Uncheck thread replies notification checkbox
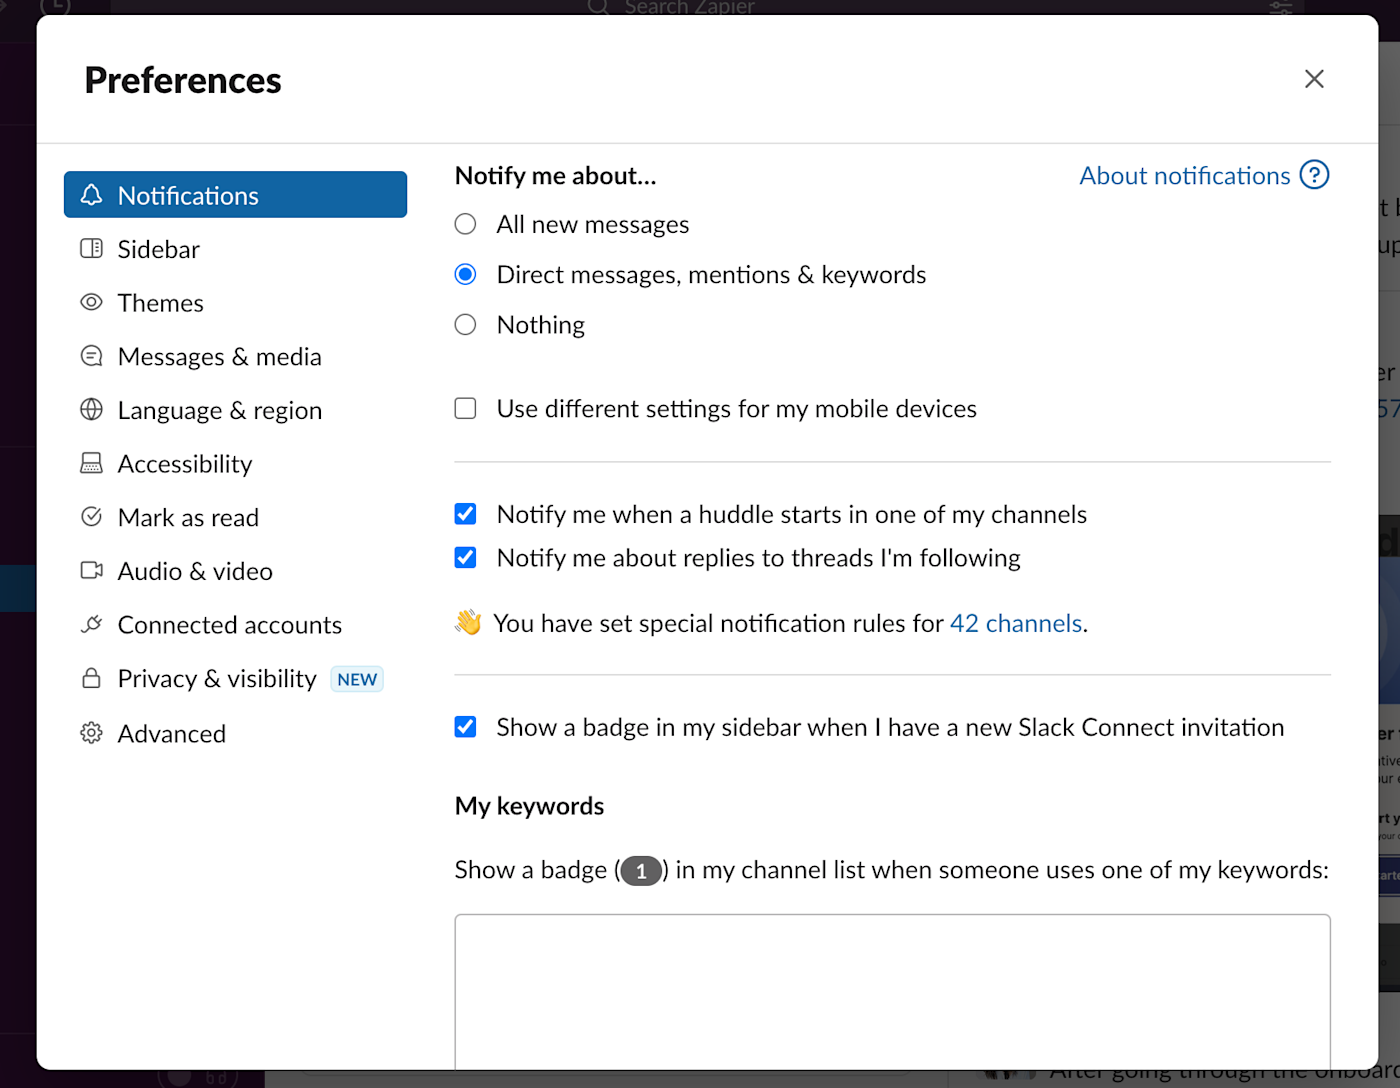Screen dimensions: 1400x1088 pos(465,557)
